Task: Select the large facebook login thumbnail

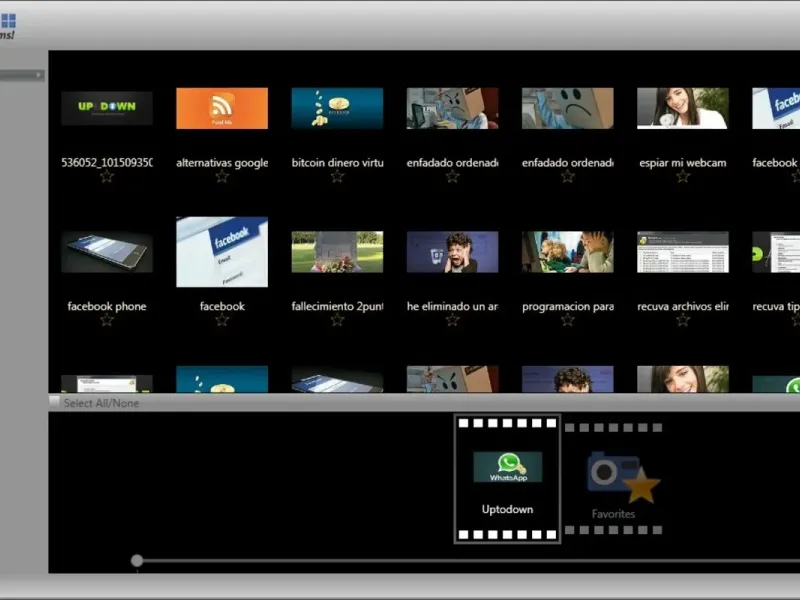Action: [x=222, y=252]
